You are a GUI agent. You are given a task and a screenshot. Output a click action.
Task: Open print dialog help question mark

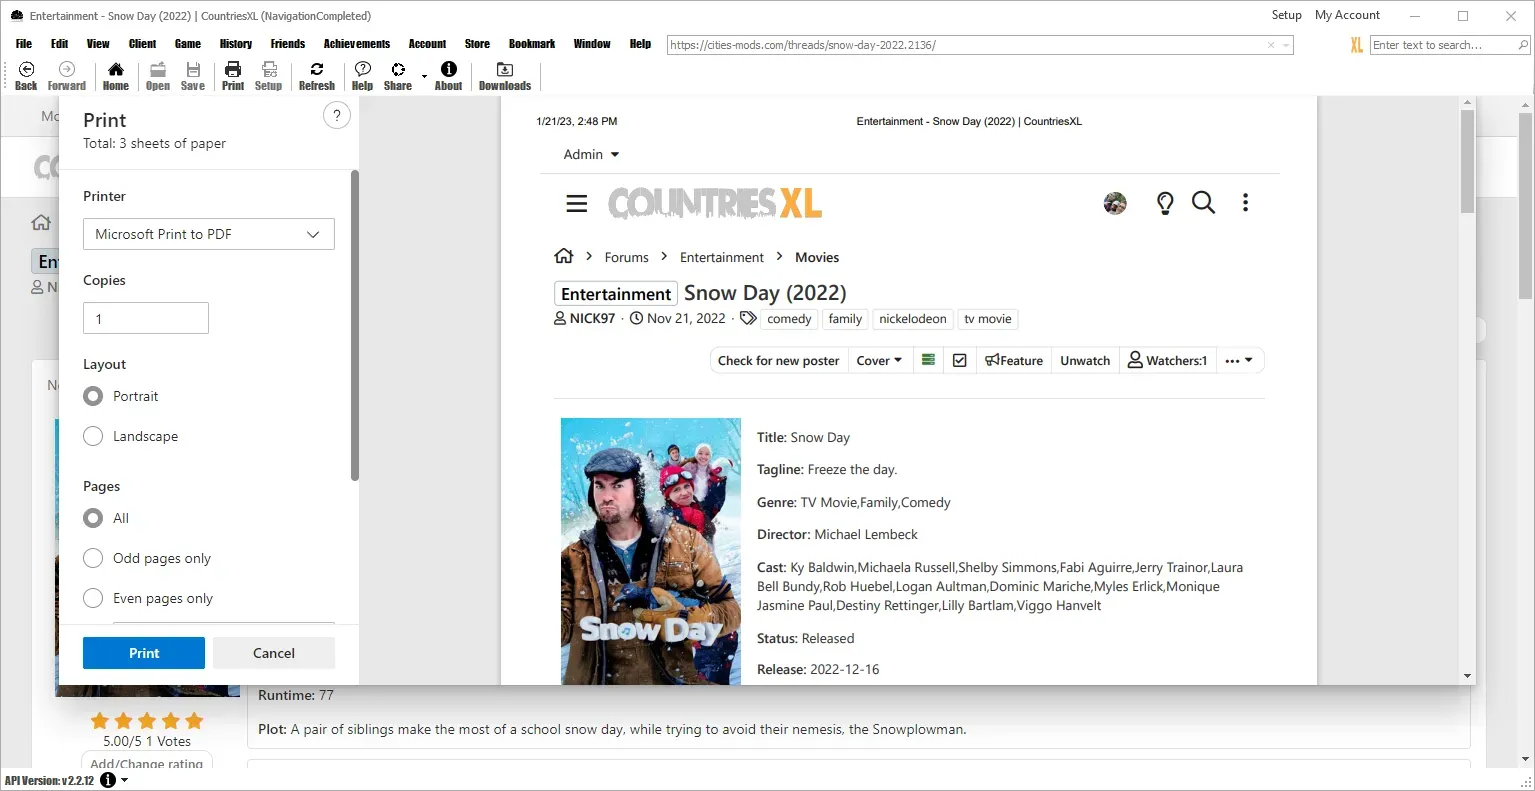click(x=337, y=116)
